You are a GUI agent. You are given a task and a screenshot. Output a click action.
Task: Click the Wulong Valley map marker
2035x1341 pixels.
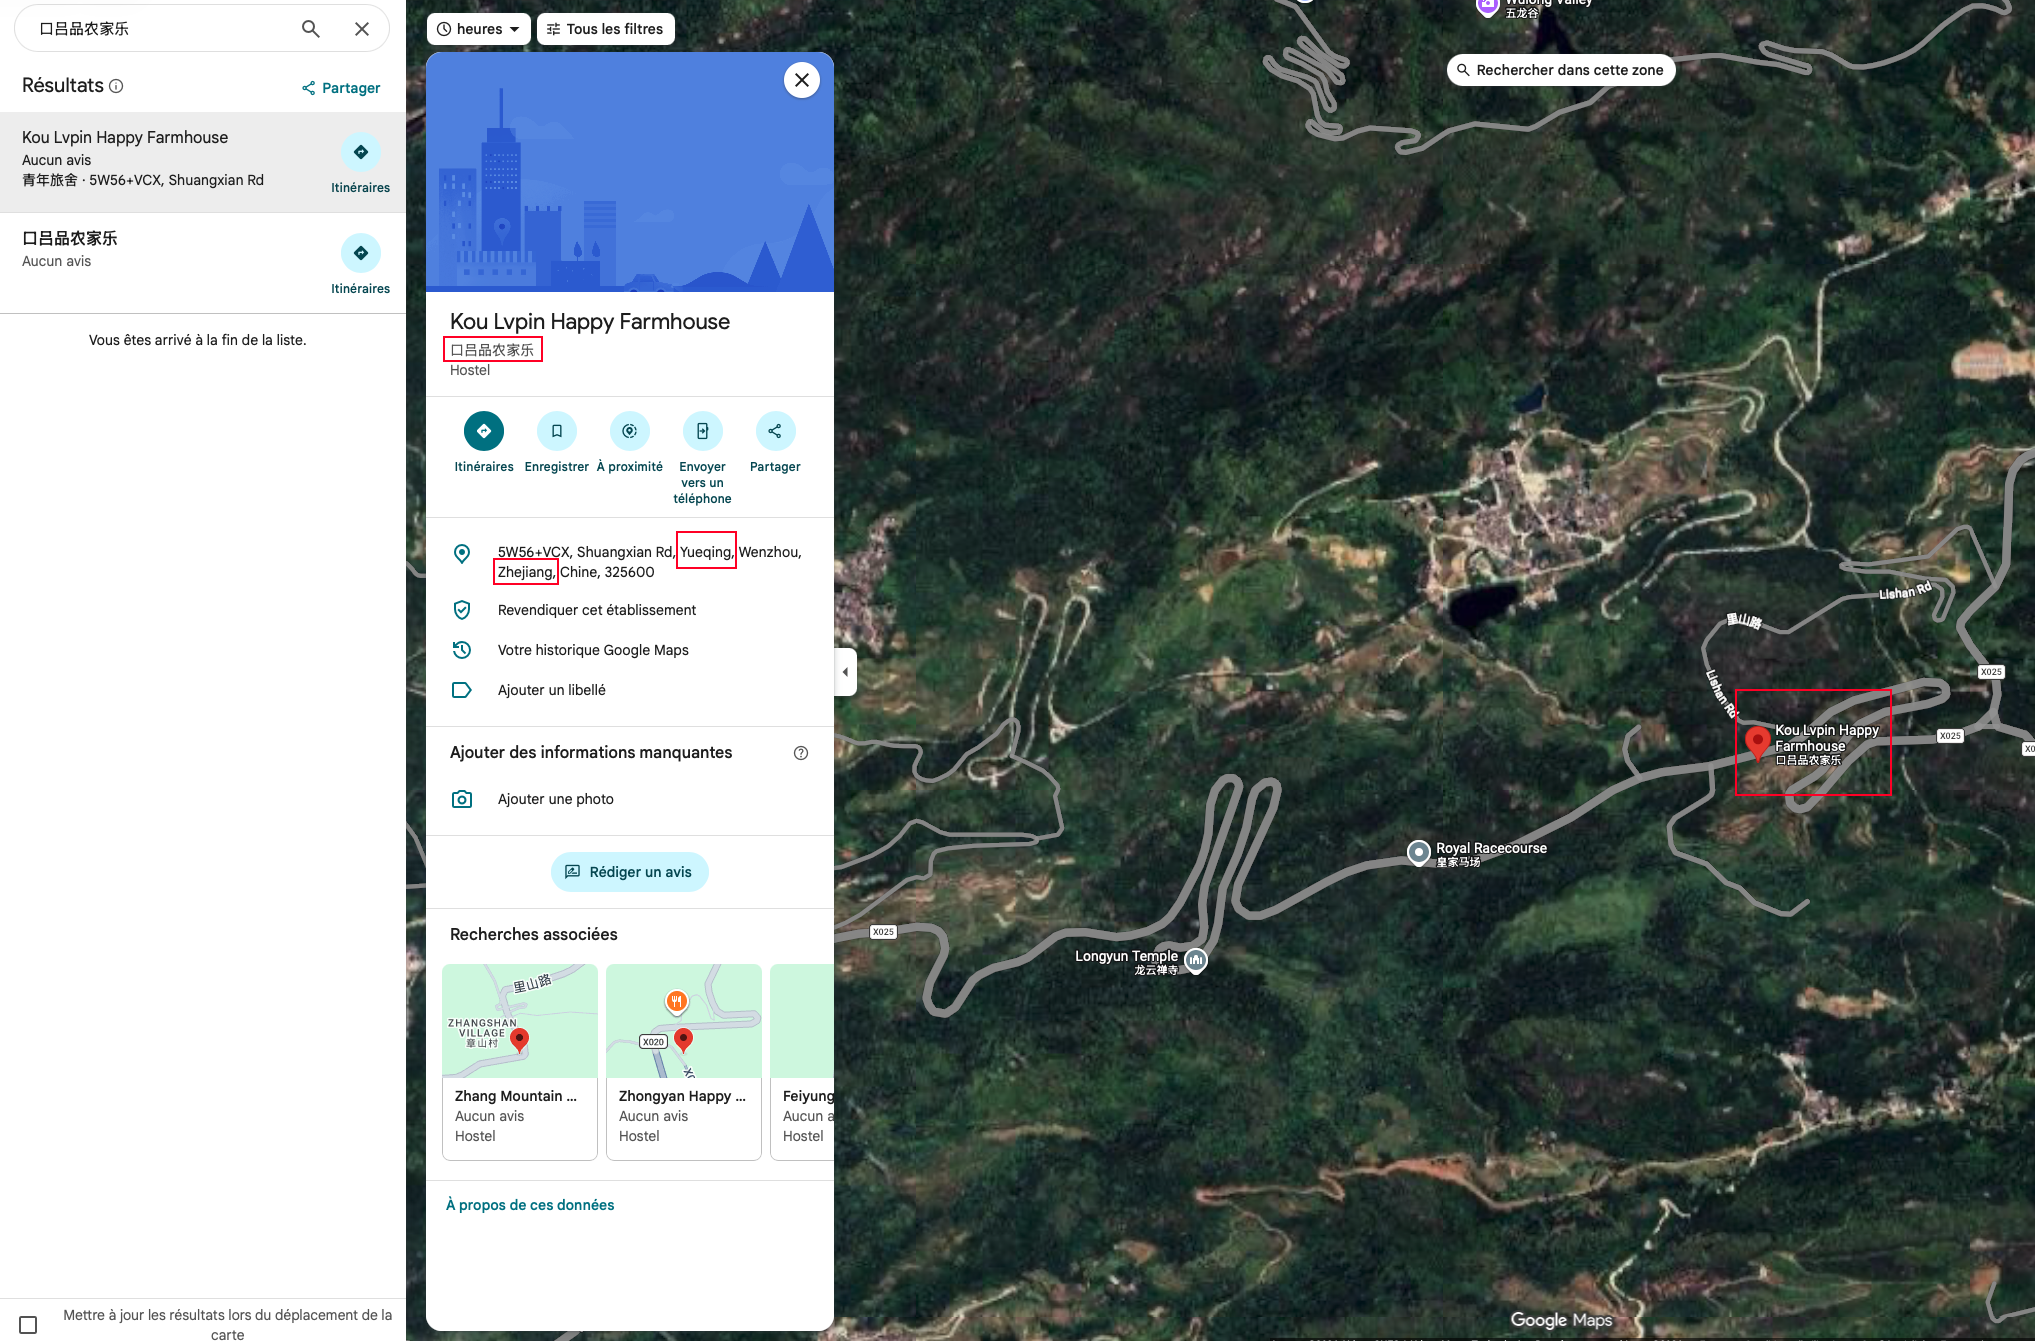tap(1487, 6)
